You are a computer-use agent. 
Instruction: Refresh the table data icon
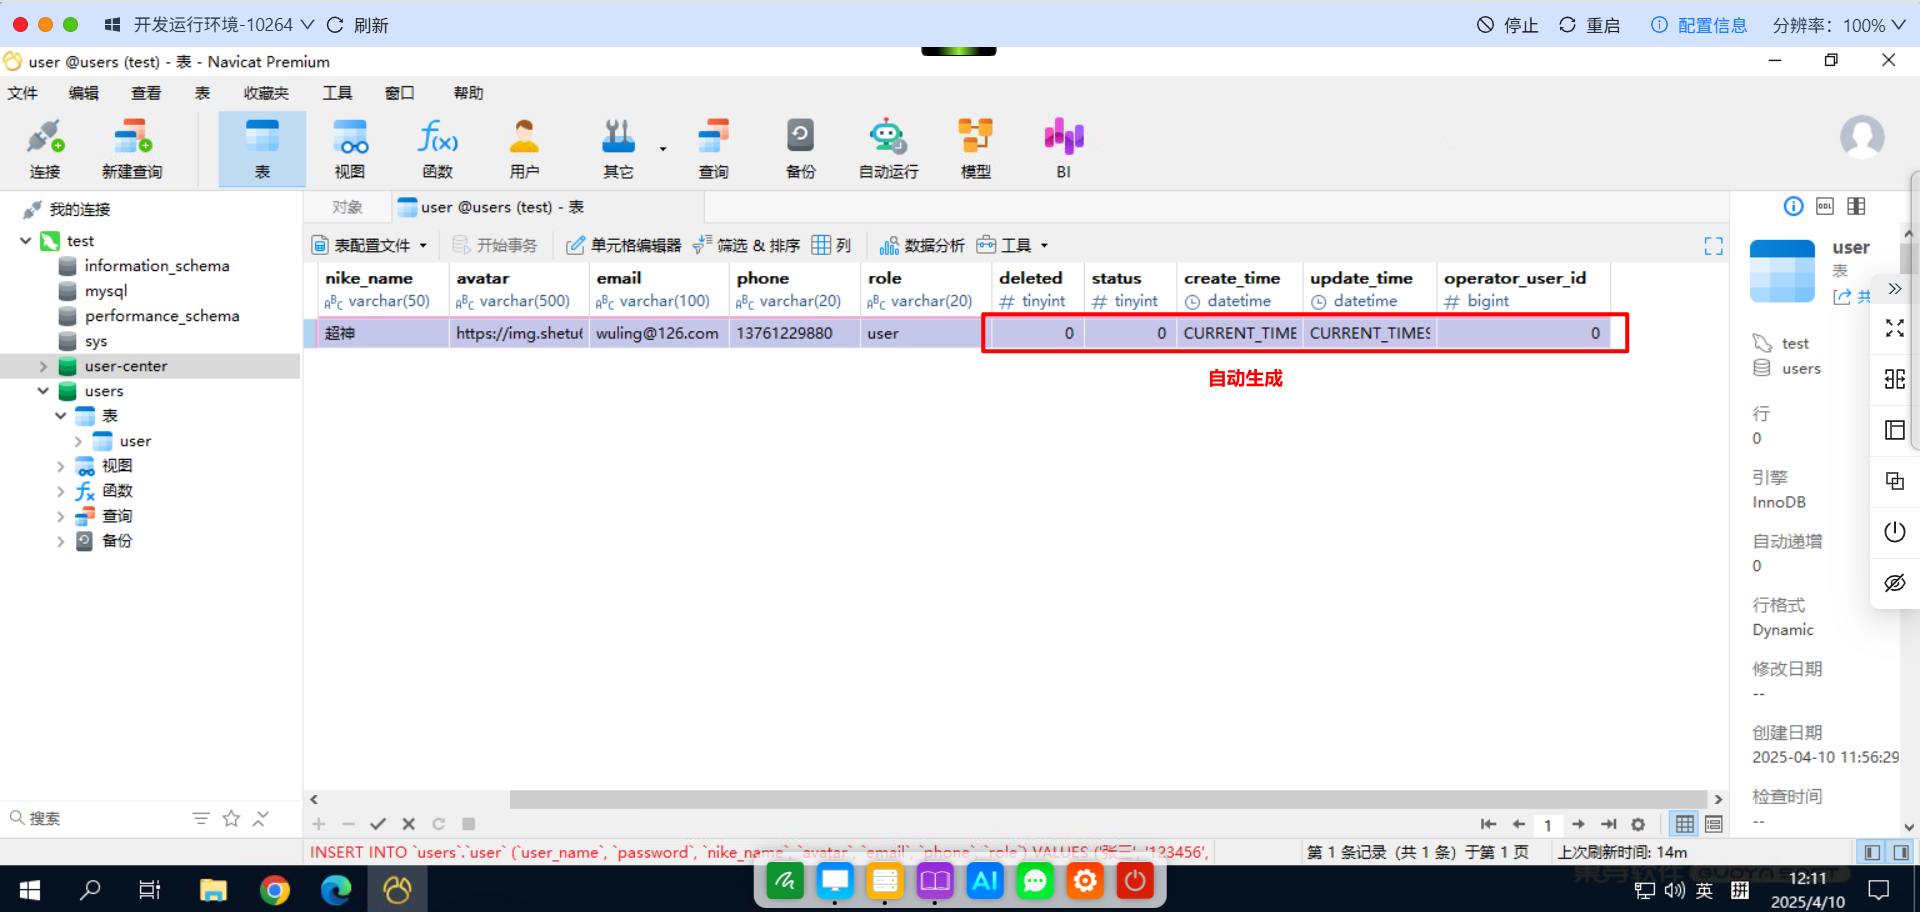click(438, 824)
